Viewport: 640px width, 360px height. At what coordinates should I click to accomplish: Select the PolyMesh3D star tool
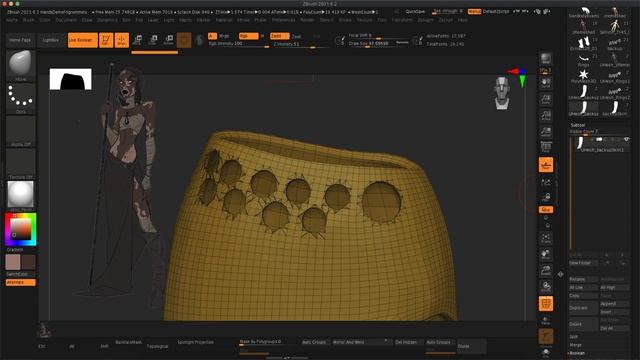coord(584,76)
